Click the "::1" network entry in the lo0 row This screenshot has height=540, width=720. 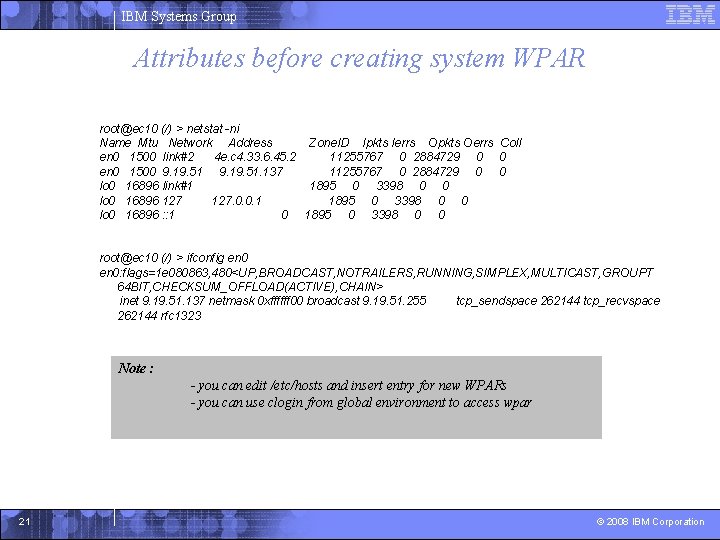(x=168, y=215)
